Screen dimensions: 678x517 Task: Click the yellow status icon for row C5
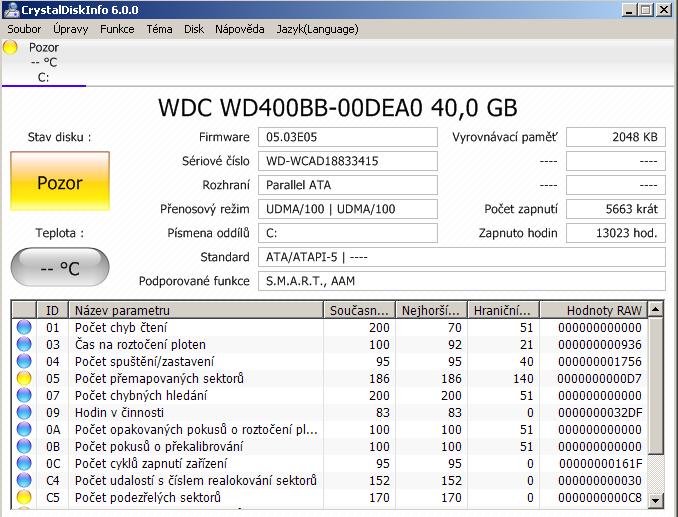click(x=24, y=497)
